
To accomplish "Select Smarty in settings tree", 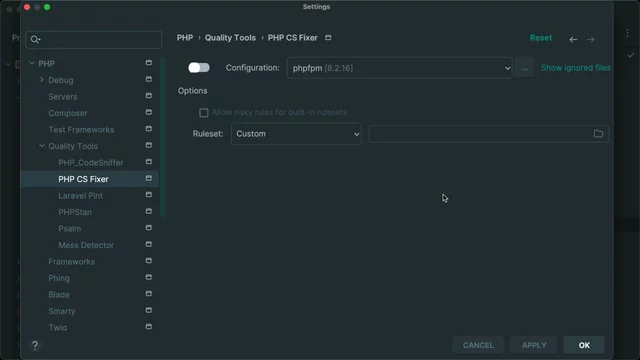I will (x=62, y=311).
